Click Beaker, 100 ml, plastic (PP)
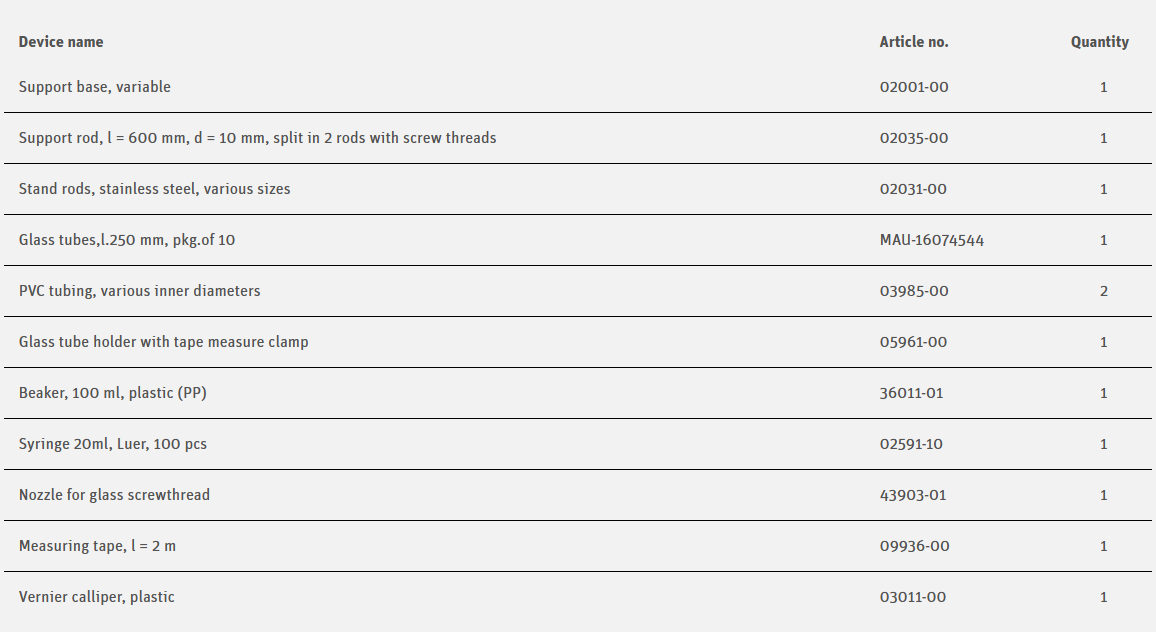The image size is (1156, 632). coord(113,393)
